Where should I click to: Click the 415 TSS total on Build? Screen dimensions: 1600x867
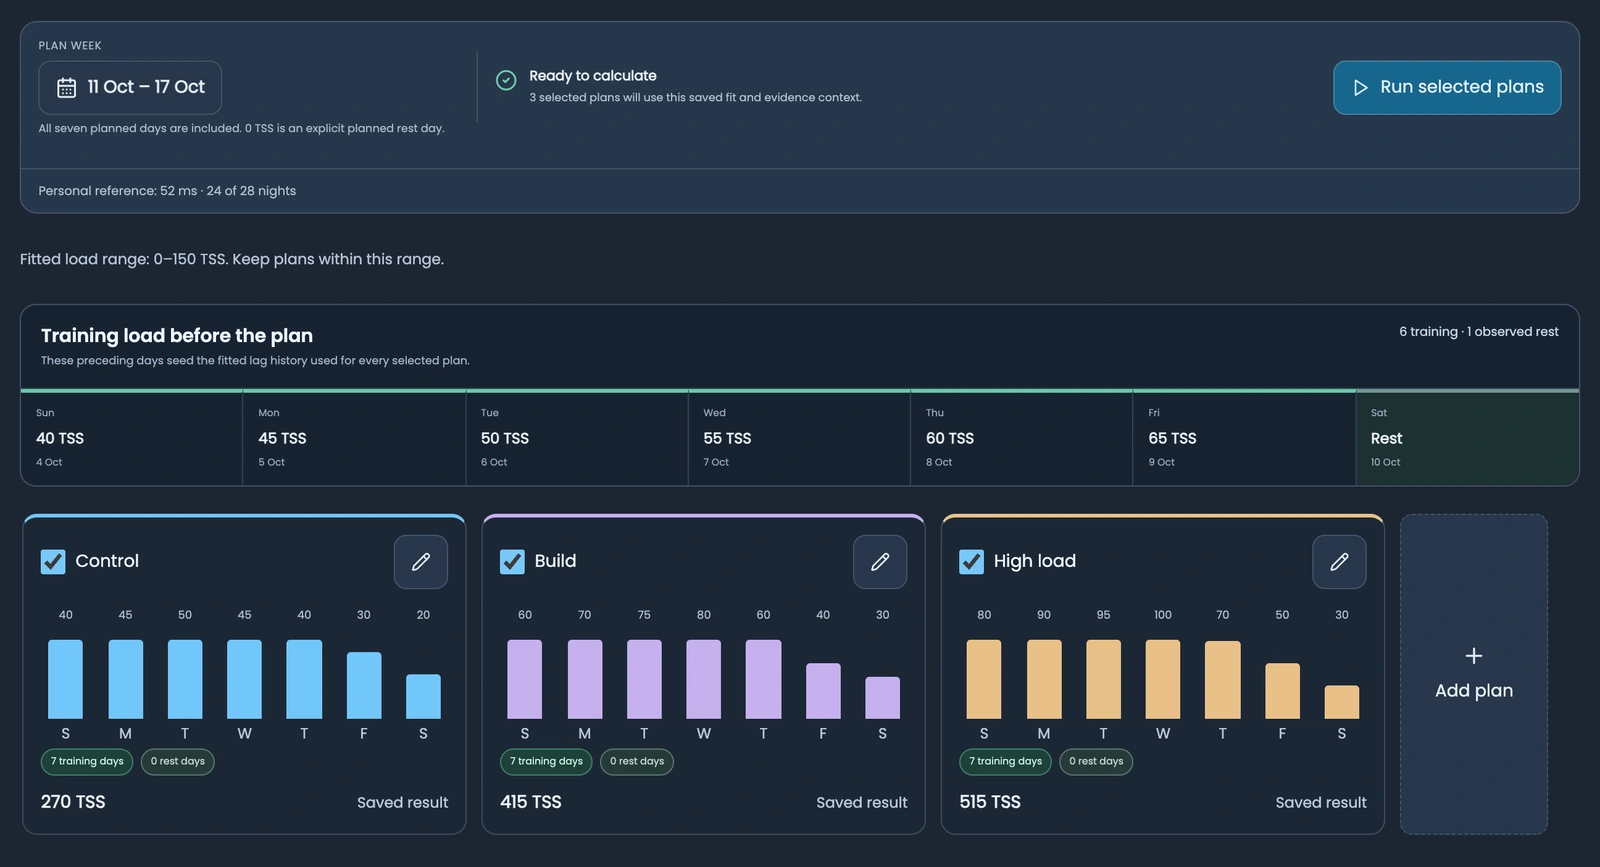pos(531,802)
